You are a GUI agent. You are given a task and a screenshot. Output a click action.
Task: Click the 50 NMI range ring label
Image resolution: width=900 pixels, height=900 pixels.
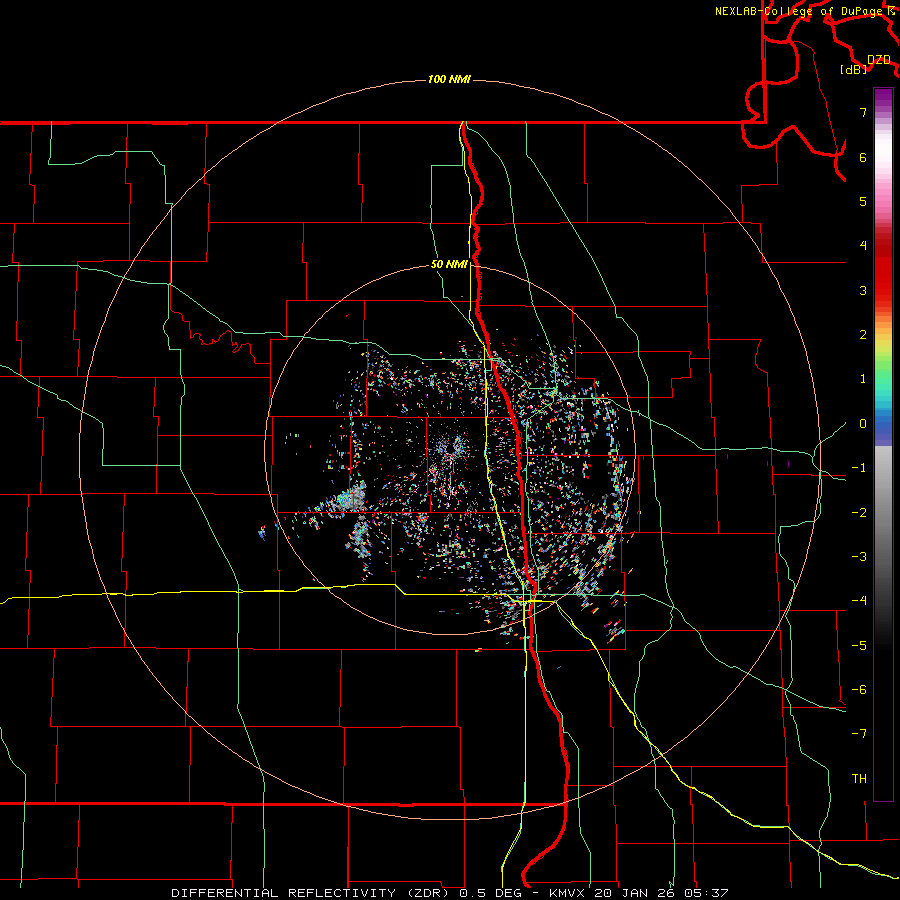tap(449, 264)
